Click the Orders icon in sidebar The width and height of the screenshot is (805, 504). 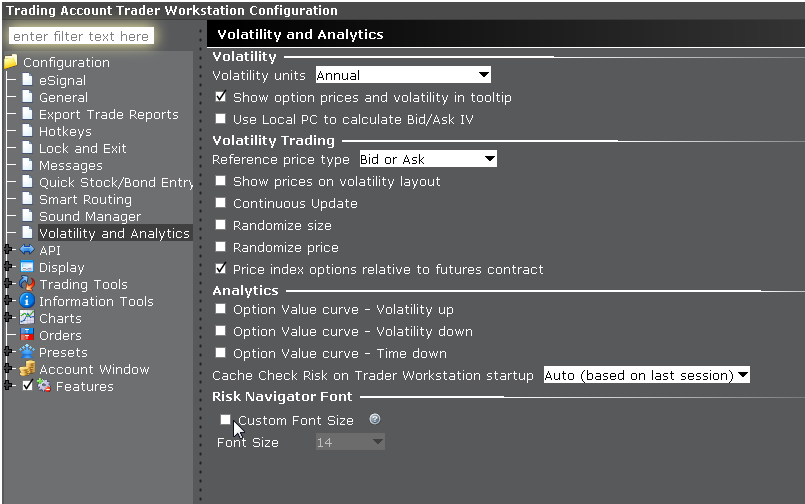(27, 335)
